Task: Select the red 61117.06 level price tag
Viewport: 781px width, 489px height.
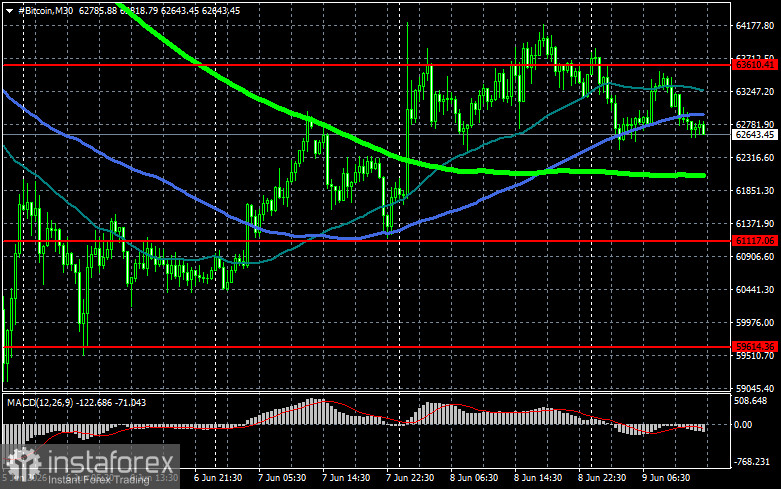Action: pos(755,241)
